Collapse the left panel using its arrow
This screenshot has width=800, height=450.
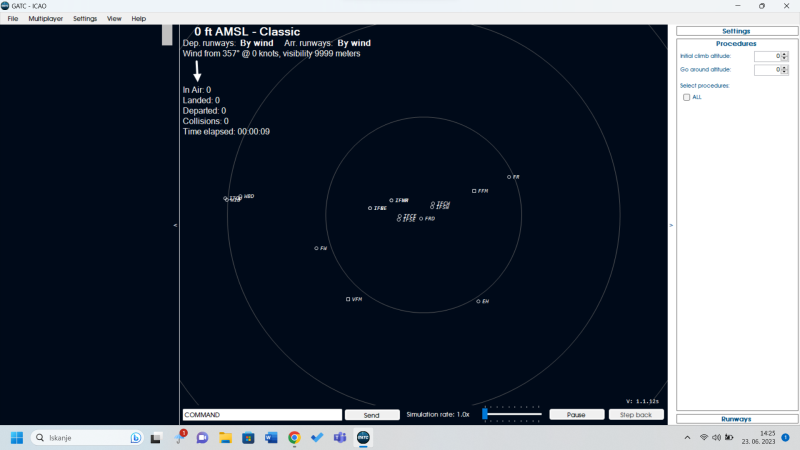pyautogui.click(x=176, y=225)
